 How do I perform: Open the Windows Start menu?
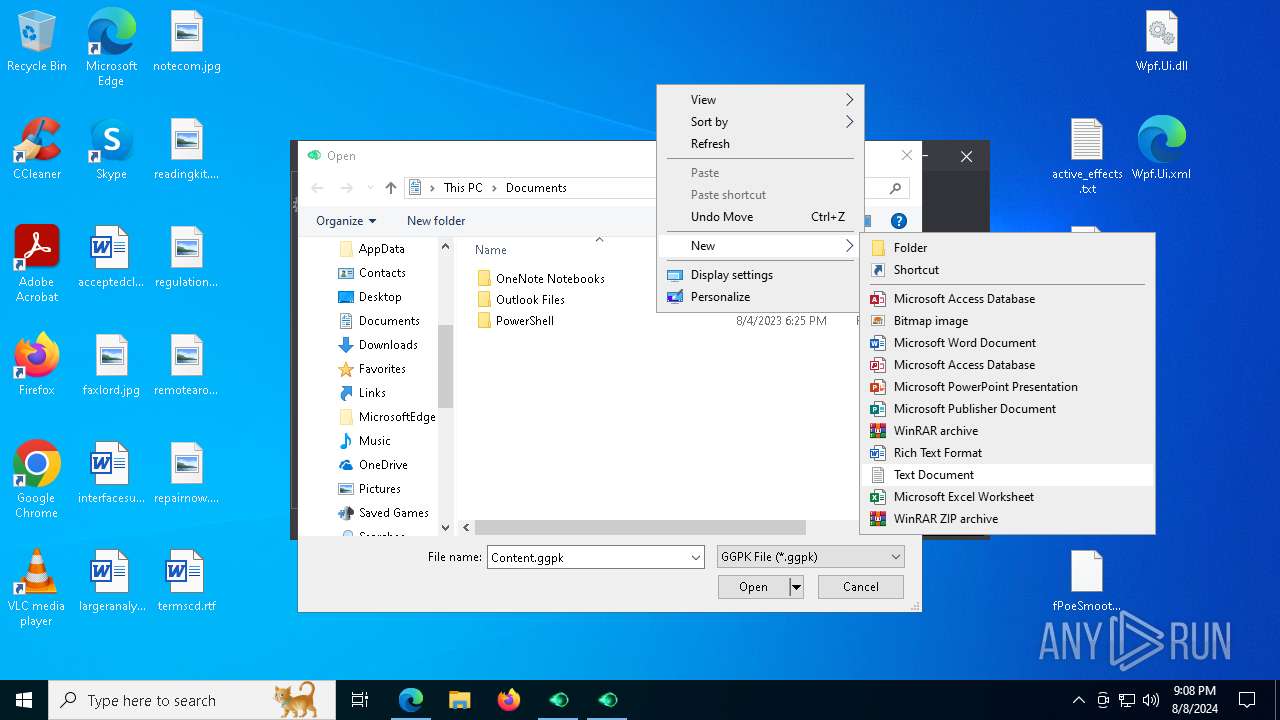24,700
